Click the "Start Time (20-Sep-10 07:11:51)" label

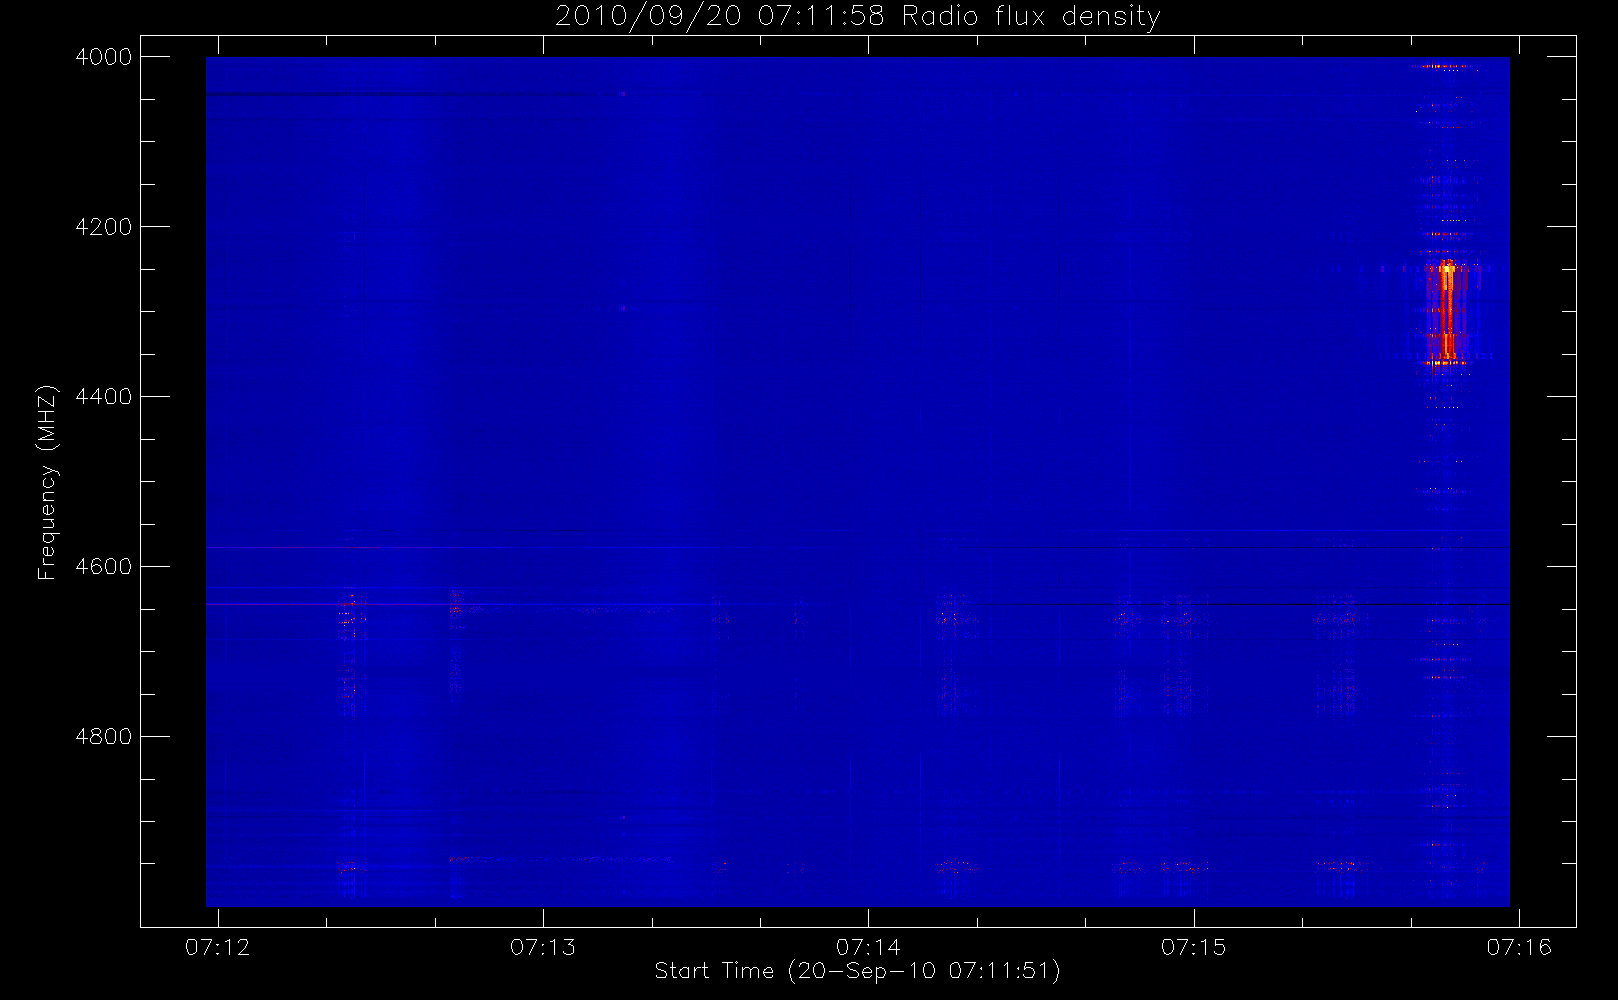857,971
